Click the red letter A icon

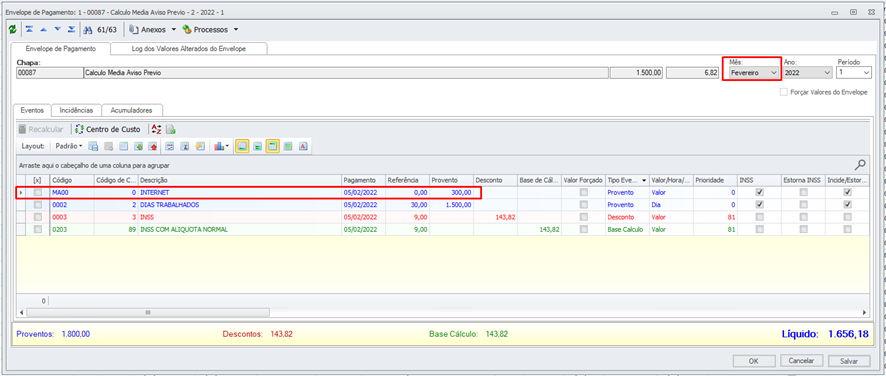click(x=302, y=146)
